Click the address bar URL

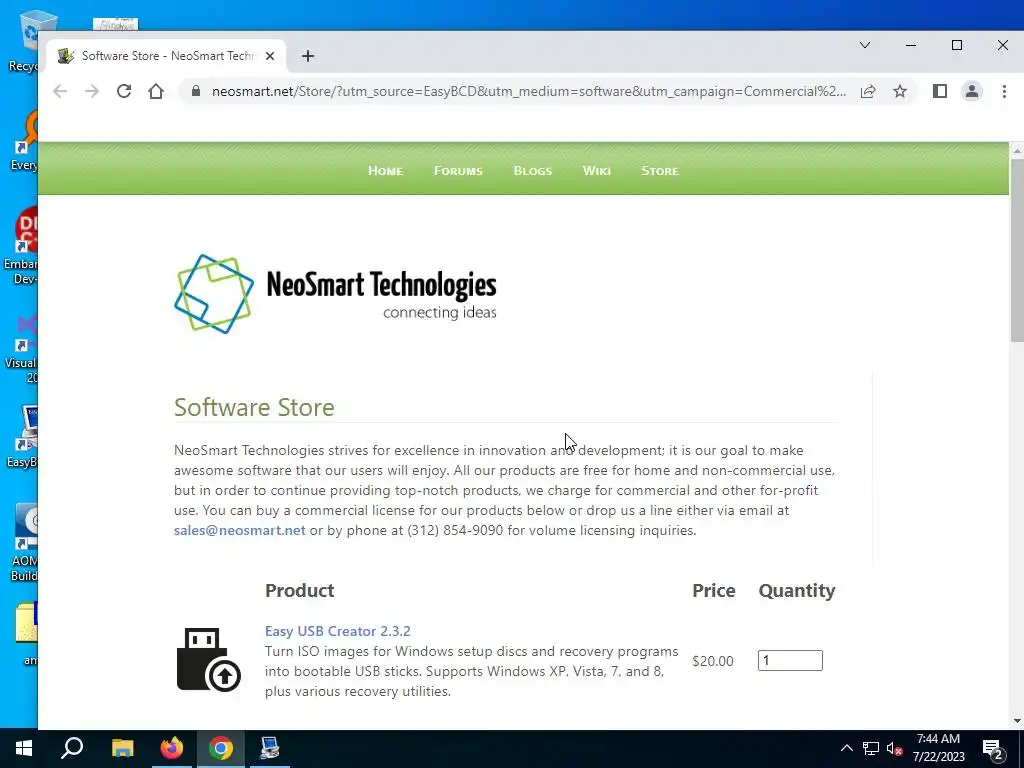(x=529, y=91)
